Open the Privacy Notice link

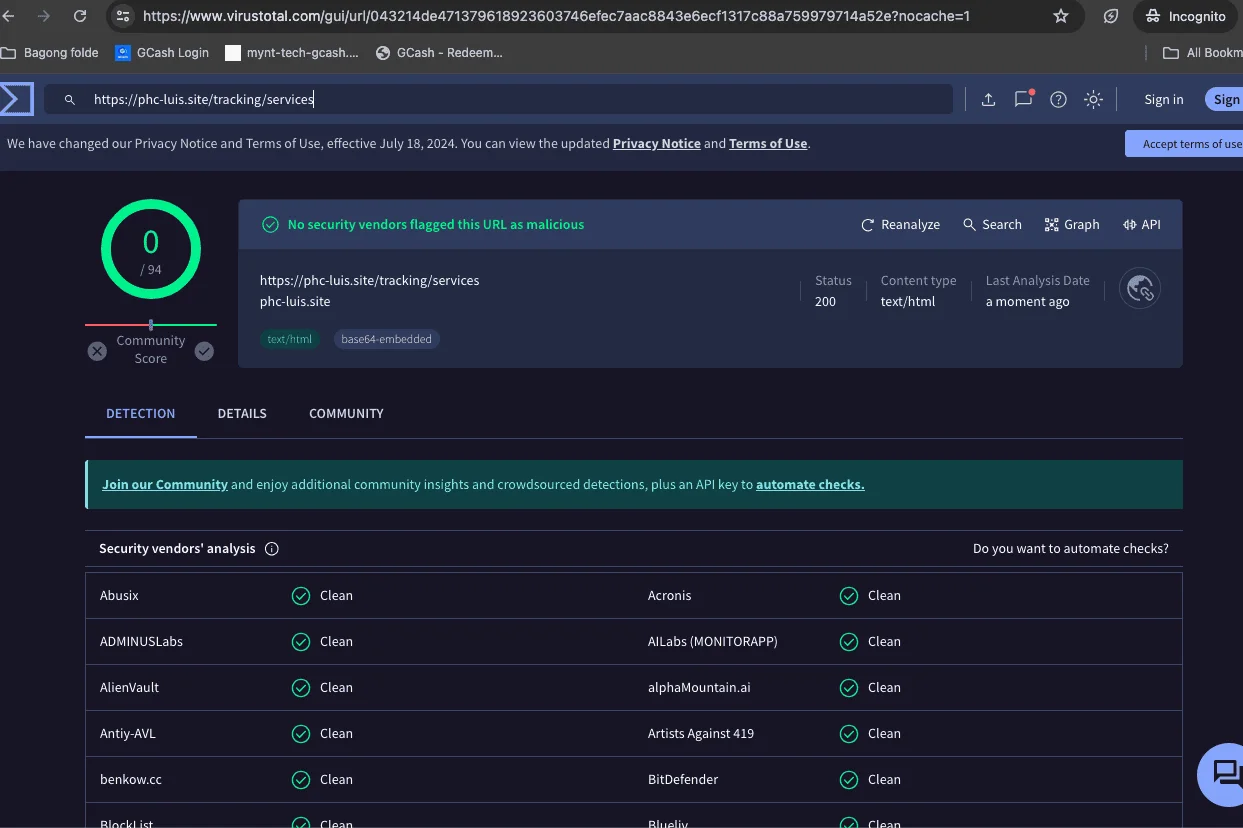pos(657,144)
